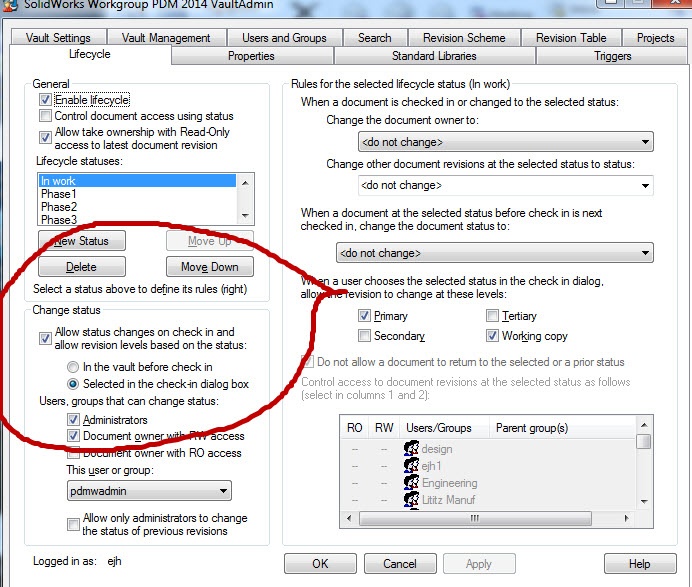Click the RW column header

(384, 428)
